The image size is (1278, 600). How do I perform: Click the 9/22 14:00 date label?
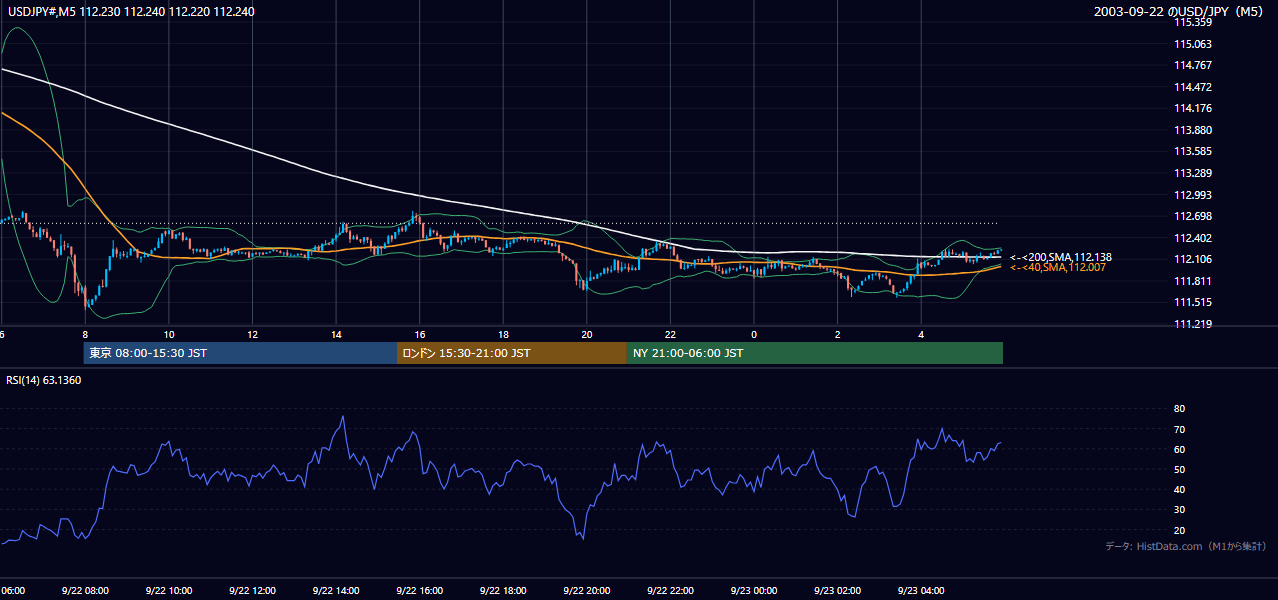[x=336, y=590]
